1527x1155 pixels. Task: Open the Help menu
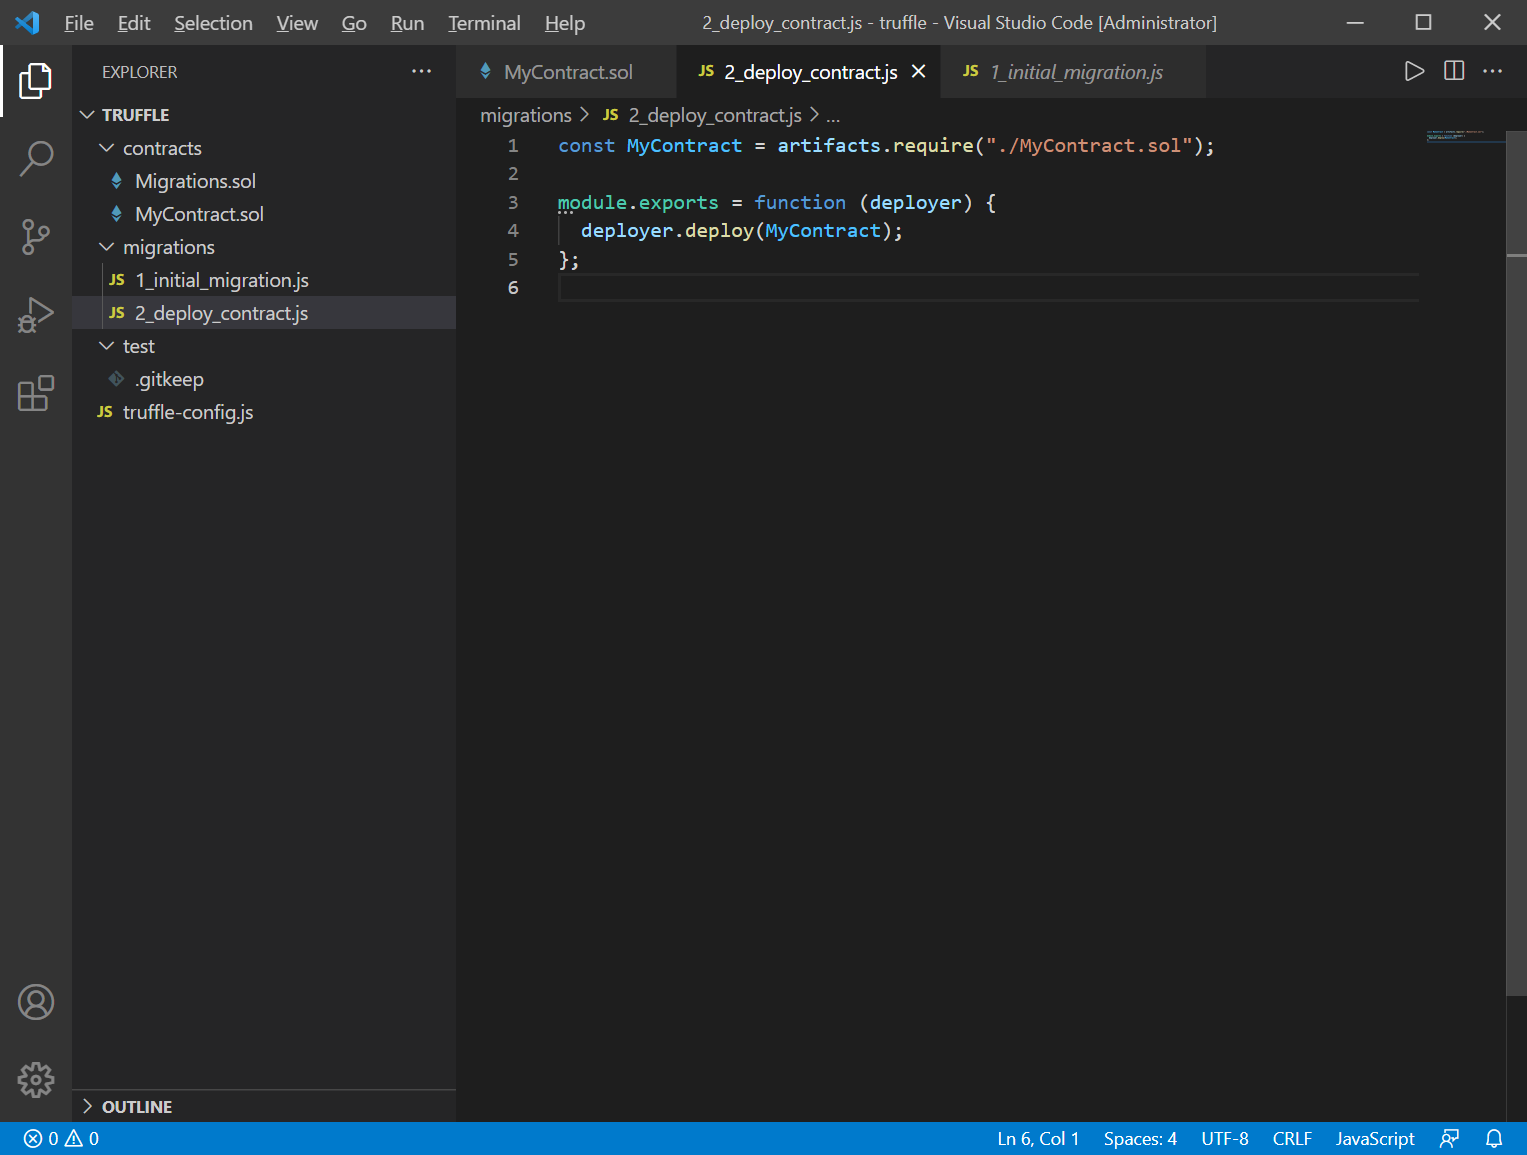(x=565, y=23)
